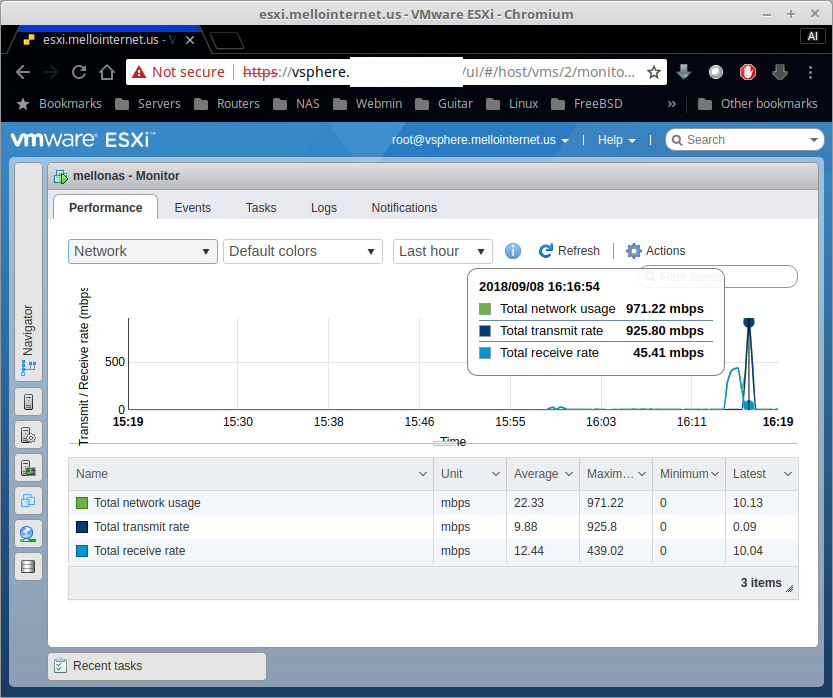Click the Total transmit rate color swatch
Image resolution: width=833 pixels, height=698 pixels.
(82, 527)
